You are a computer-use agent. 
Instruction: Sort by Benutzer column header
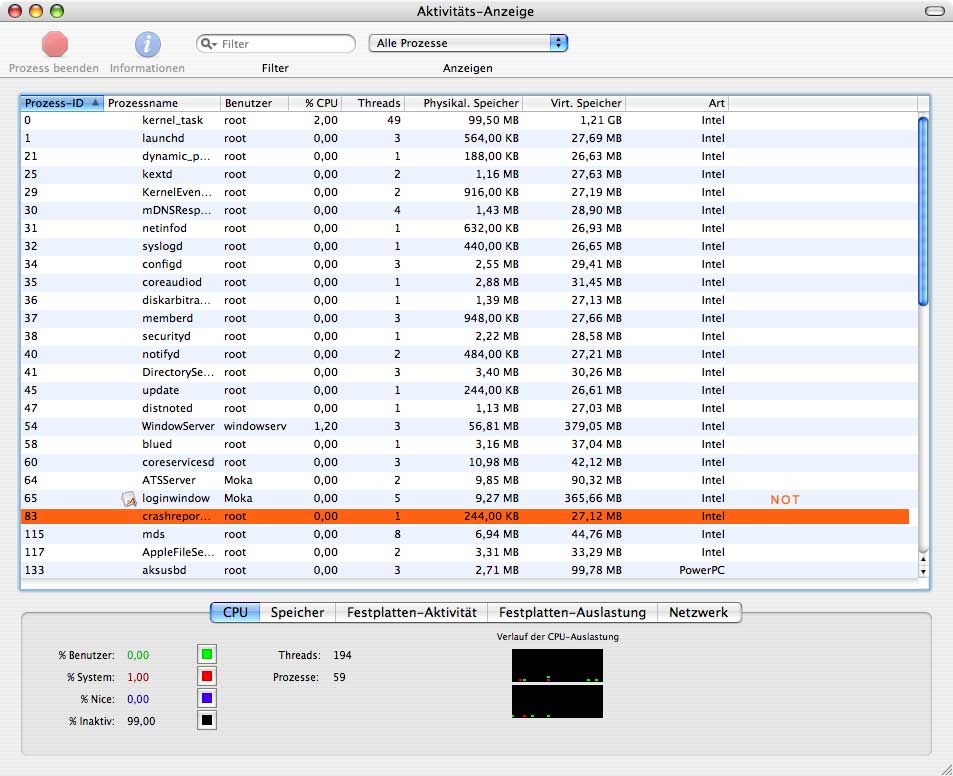[254, 103]
